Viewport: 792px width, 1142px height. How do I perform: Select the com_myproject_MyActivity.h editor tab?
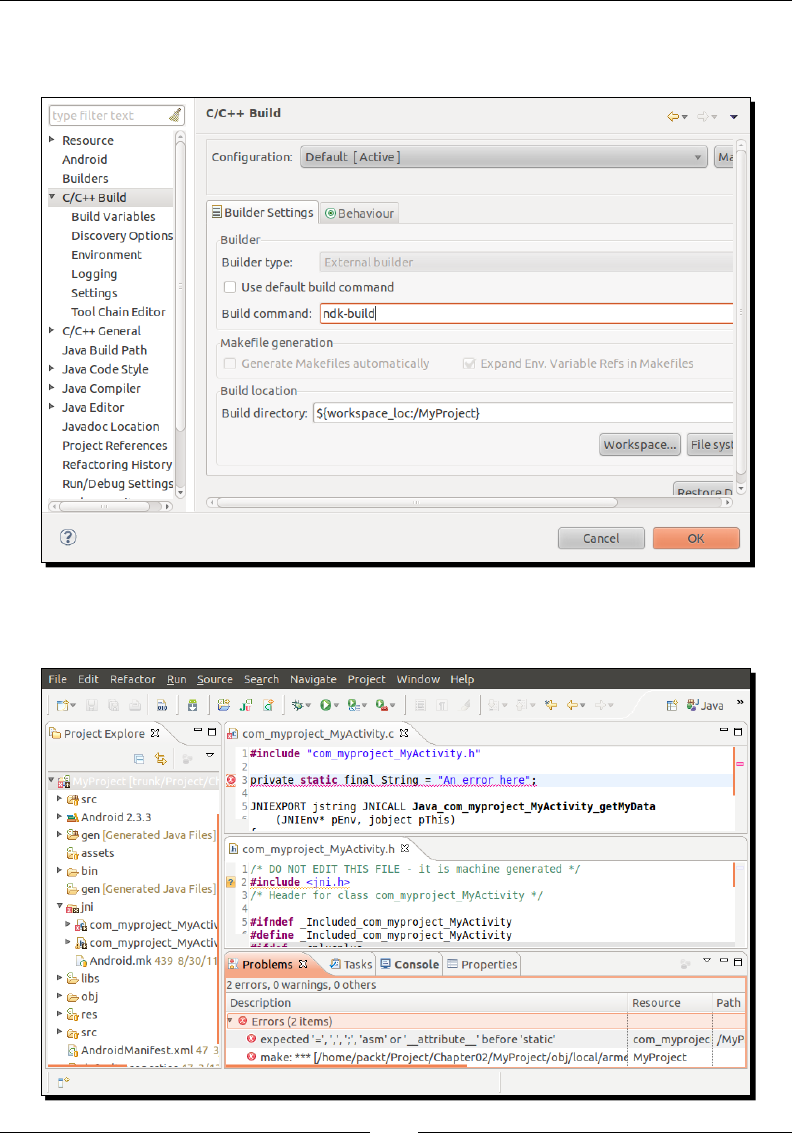coord(318,848)
